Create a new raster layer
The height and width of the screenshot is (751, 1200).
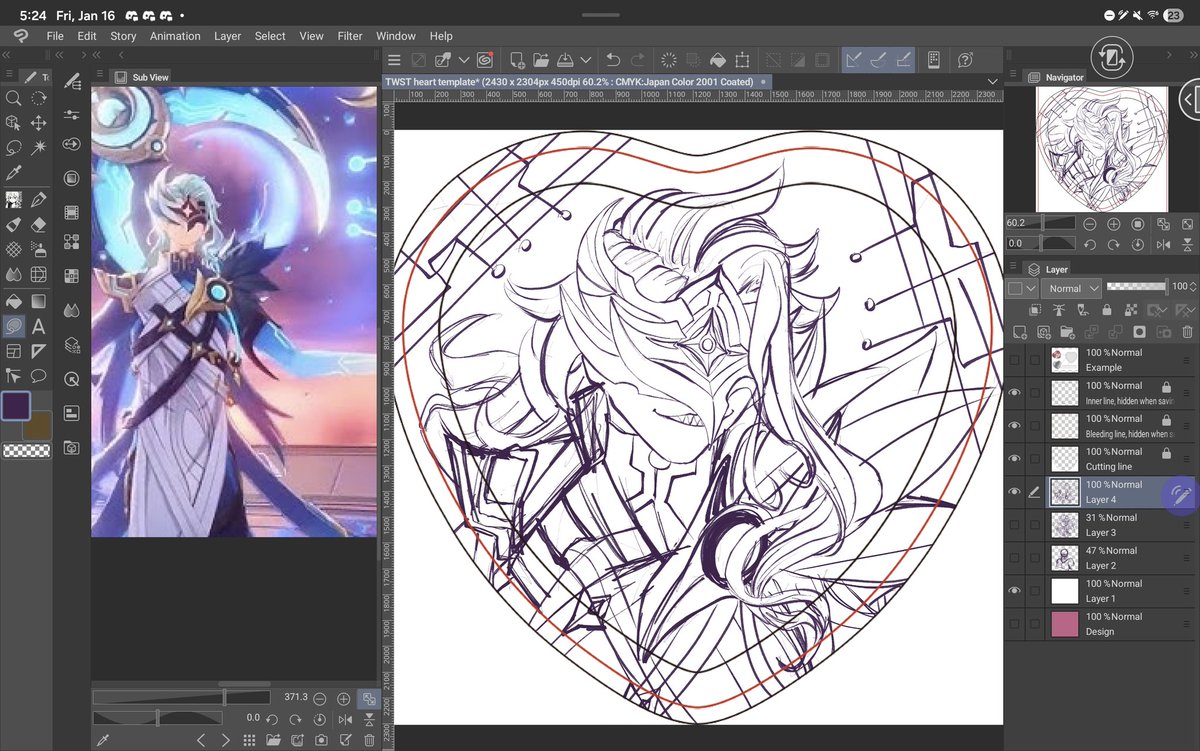click(x=1019, y=332)
